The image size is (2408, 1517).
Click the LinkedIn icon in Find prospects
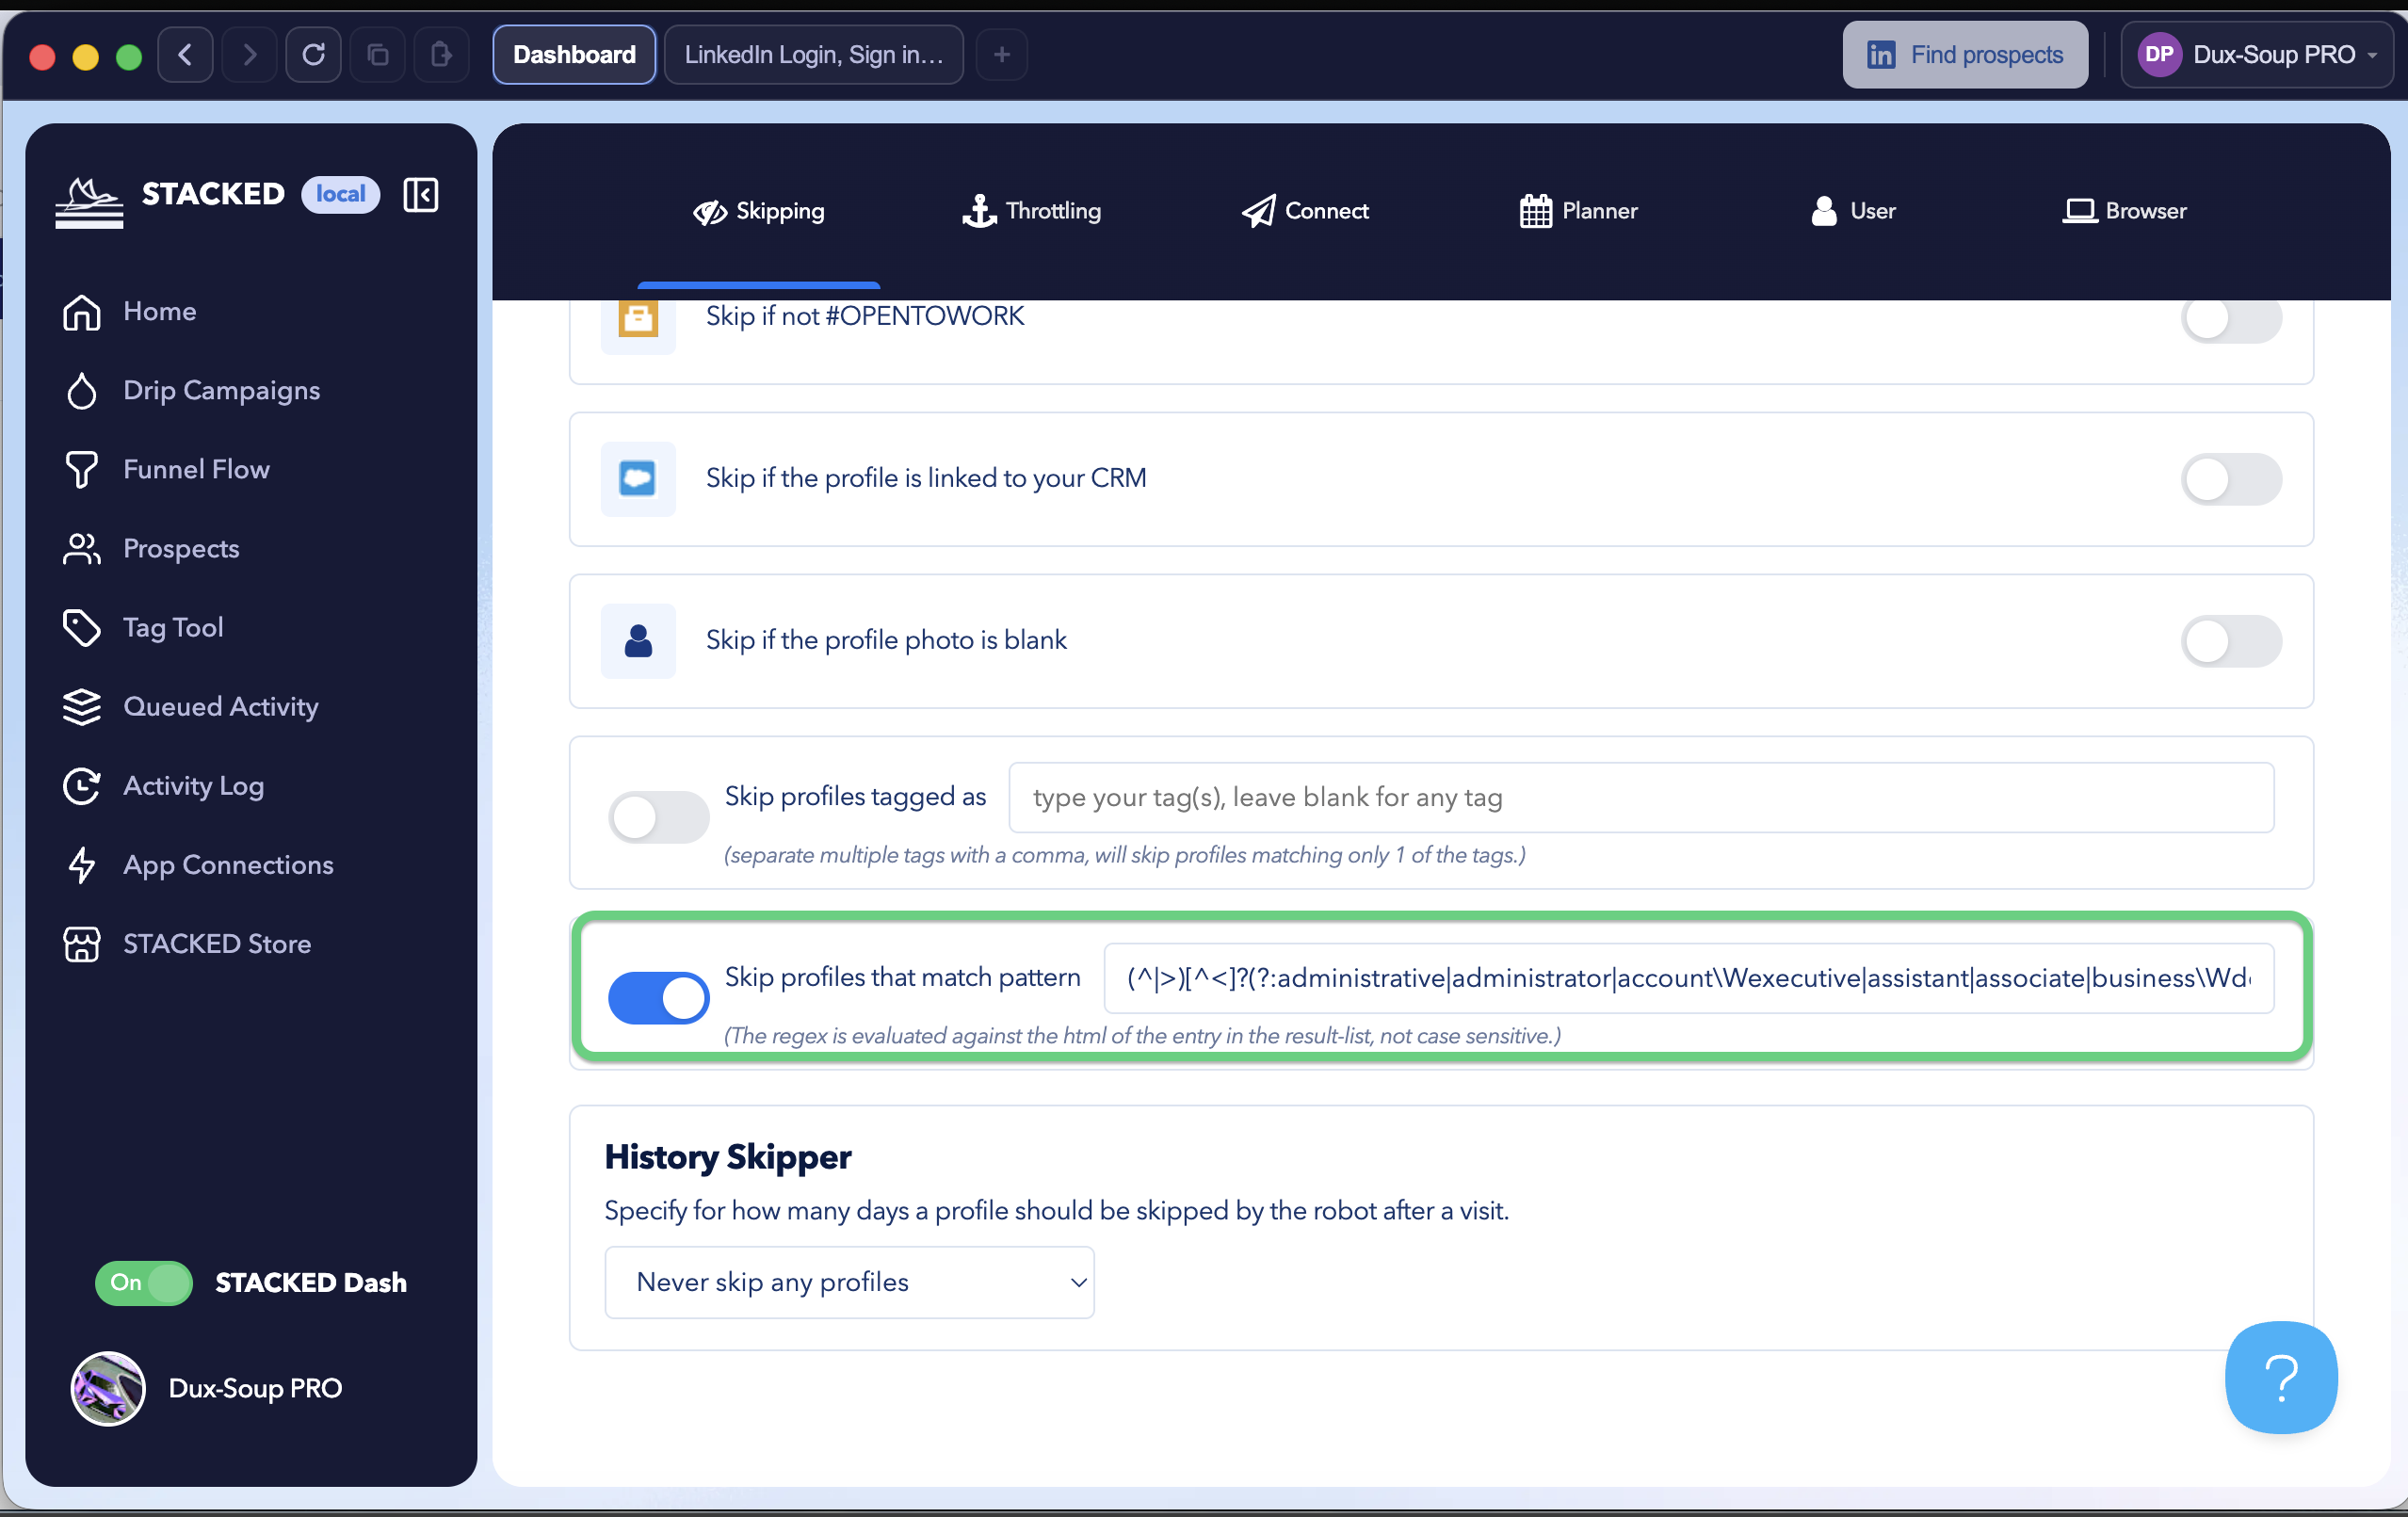click(1880, 54)
